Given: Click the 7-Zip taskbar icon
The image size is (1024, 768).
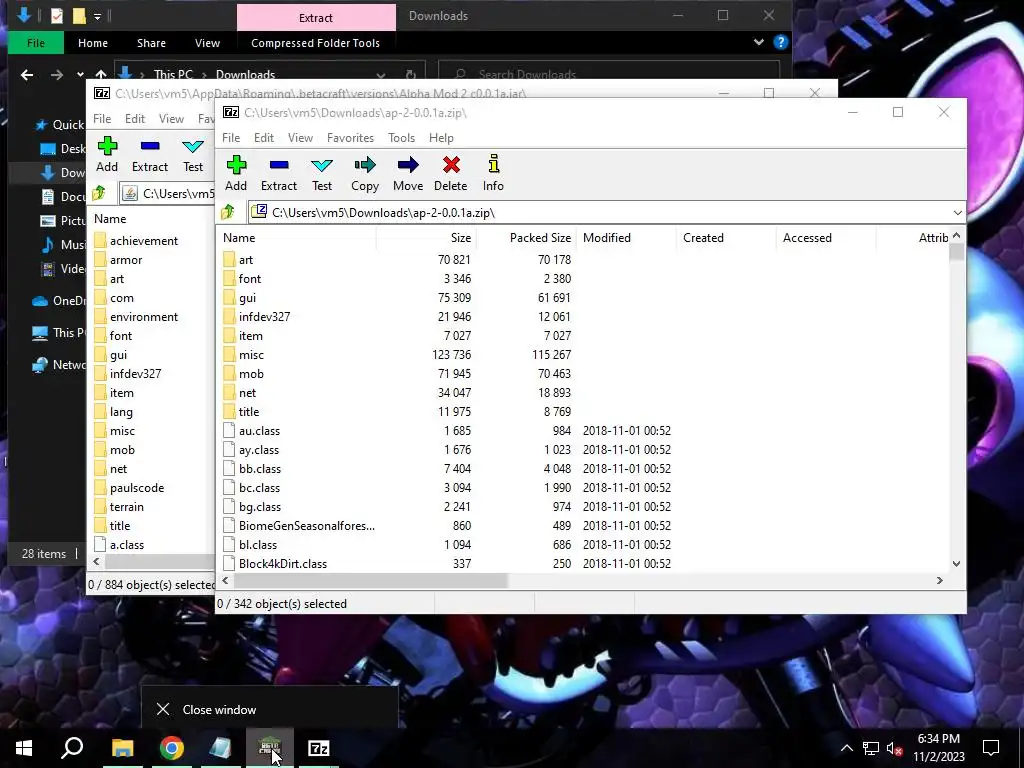Looking at the screenshot, I should (x=319, y=748).
